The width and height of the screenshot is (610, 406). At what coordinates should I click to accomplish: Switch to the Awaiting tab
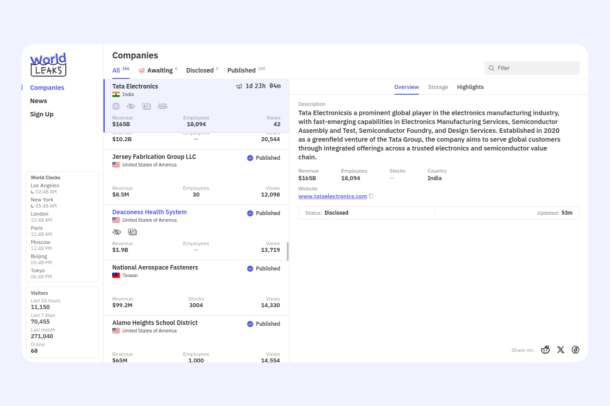click(158, 70)
